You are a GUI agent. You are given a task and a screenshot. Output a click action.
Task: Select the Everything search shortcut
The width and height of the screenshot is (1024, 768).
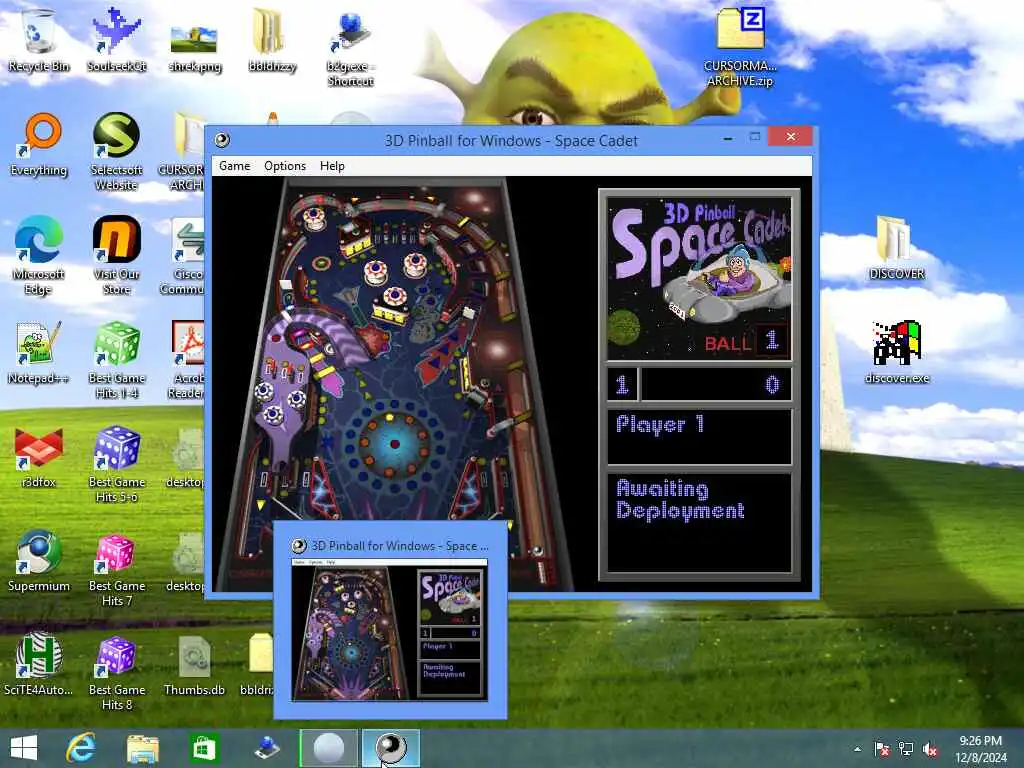pos(39,145)
